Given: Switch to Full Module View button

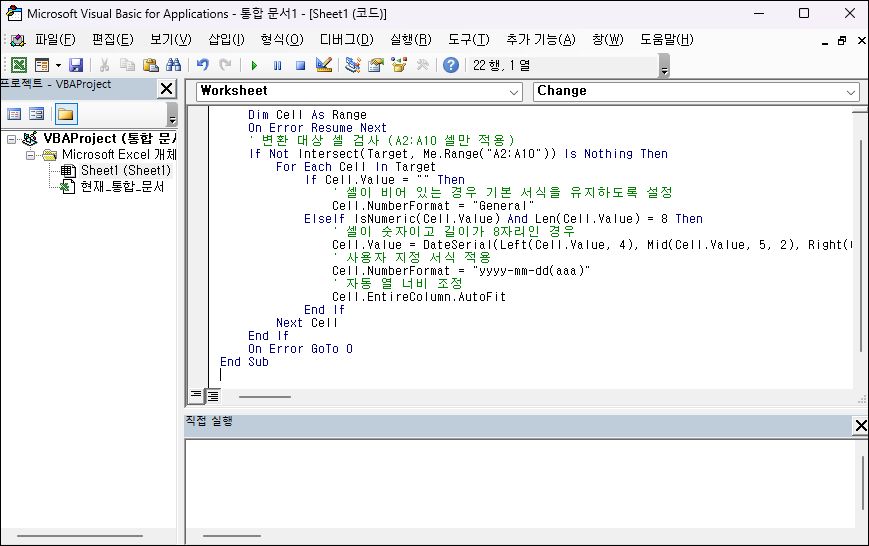Looking at the screenshot, I should (x=213, y=395).
